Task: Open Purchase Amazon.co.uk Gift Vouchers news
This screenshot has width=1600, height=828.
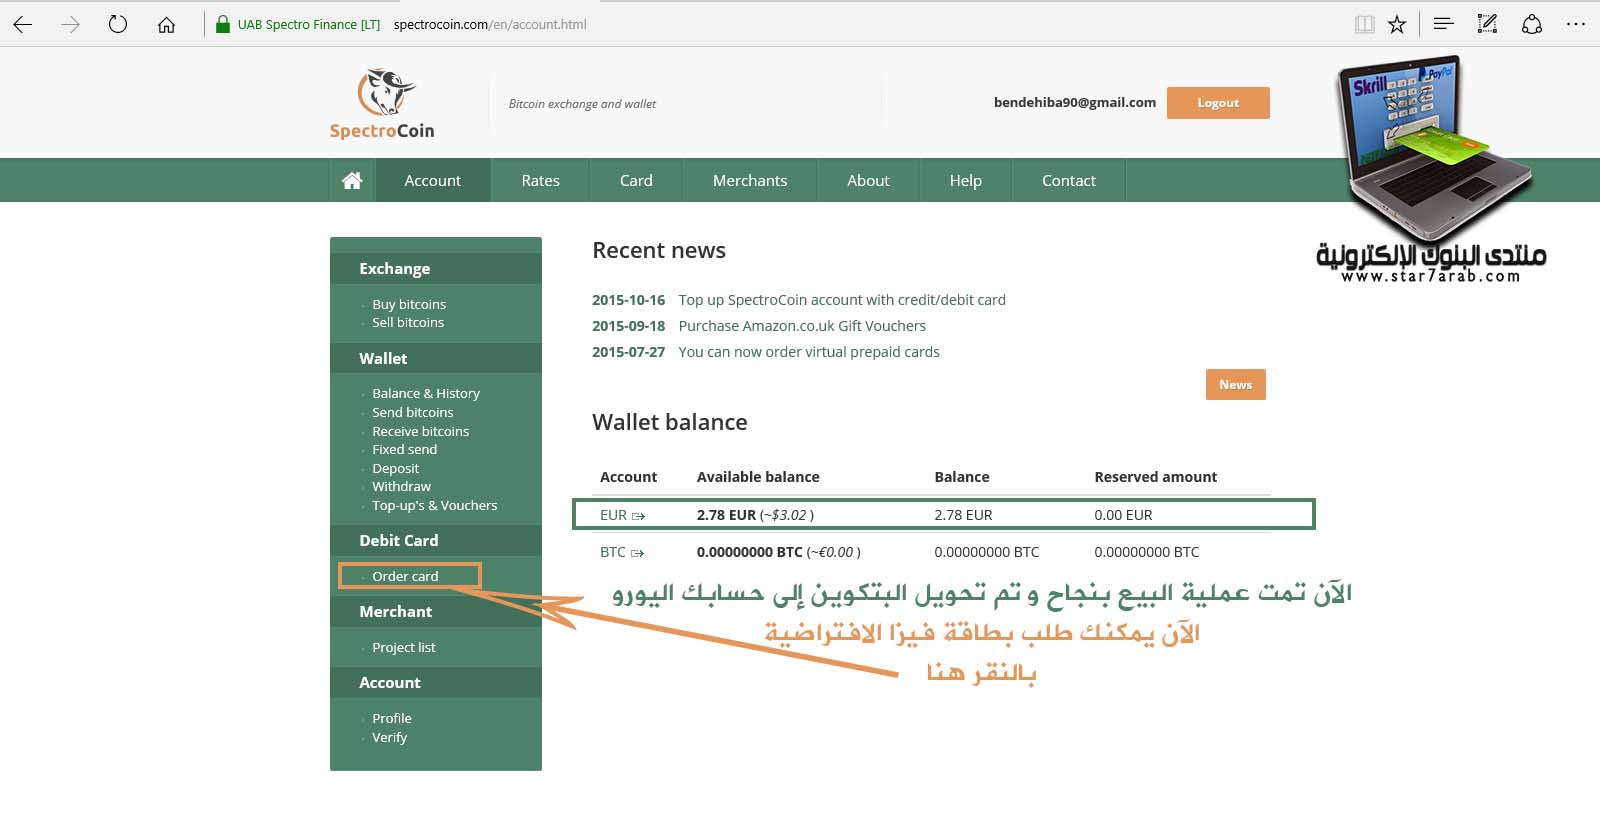Action: coord(802,326)
